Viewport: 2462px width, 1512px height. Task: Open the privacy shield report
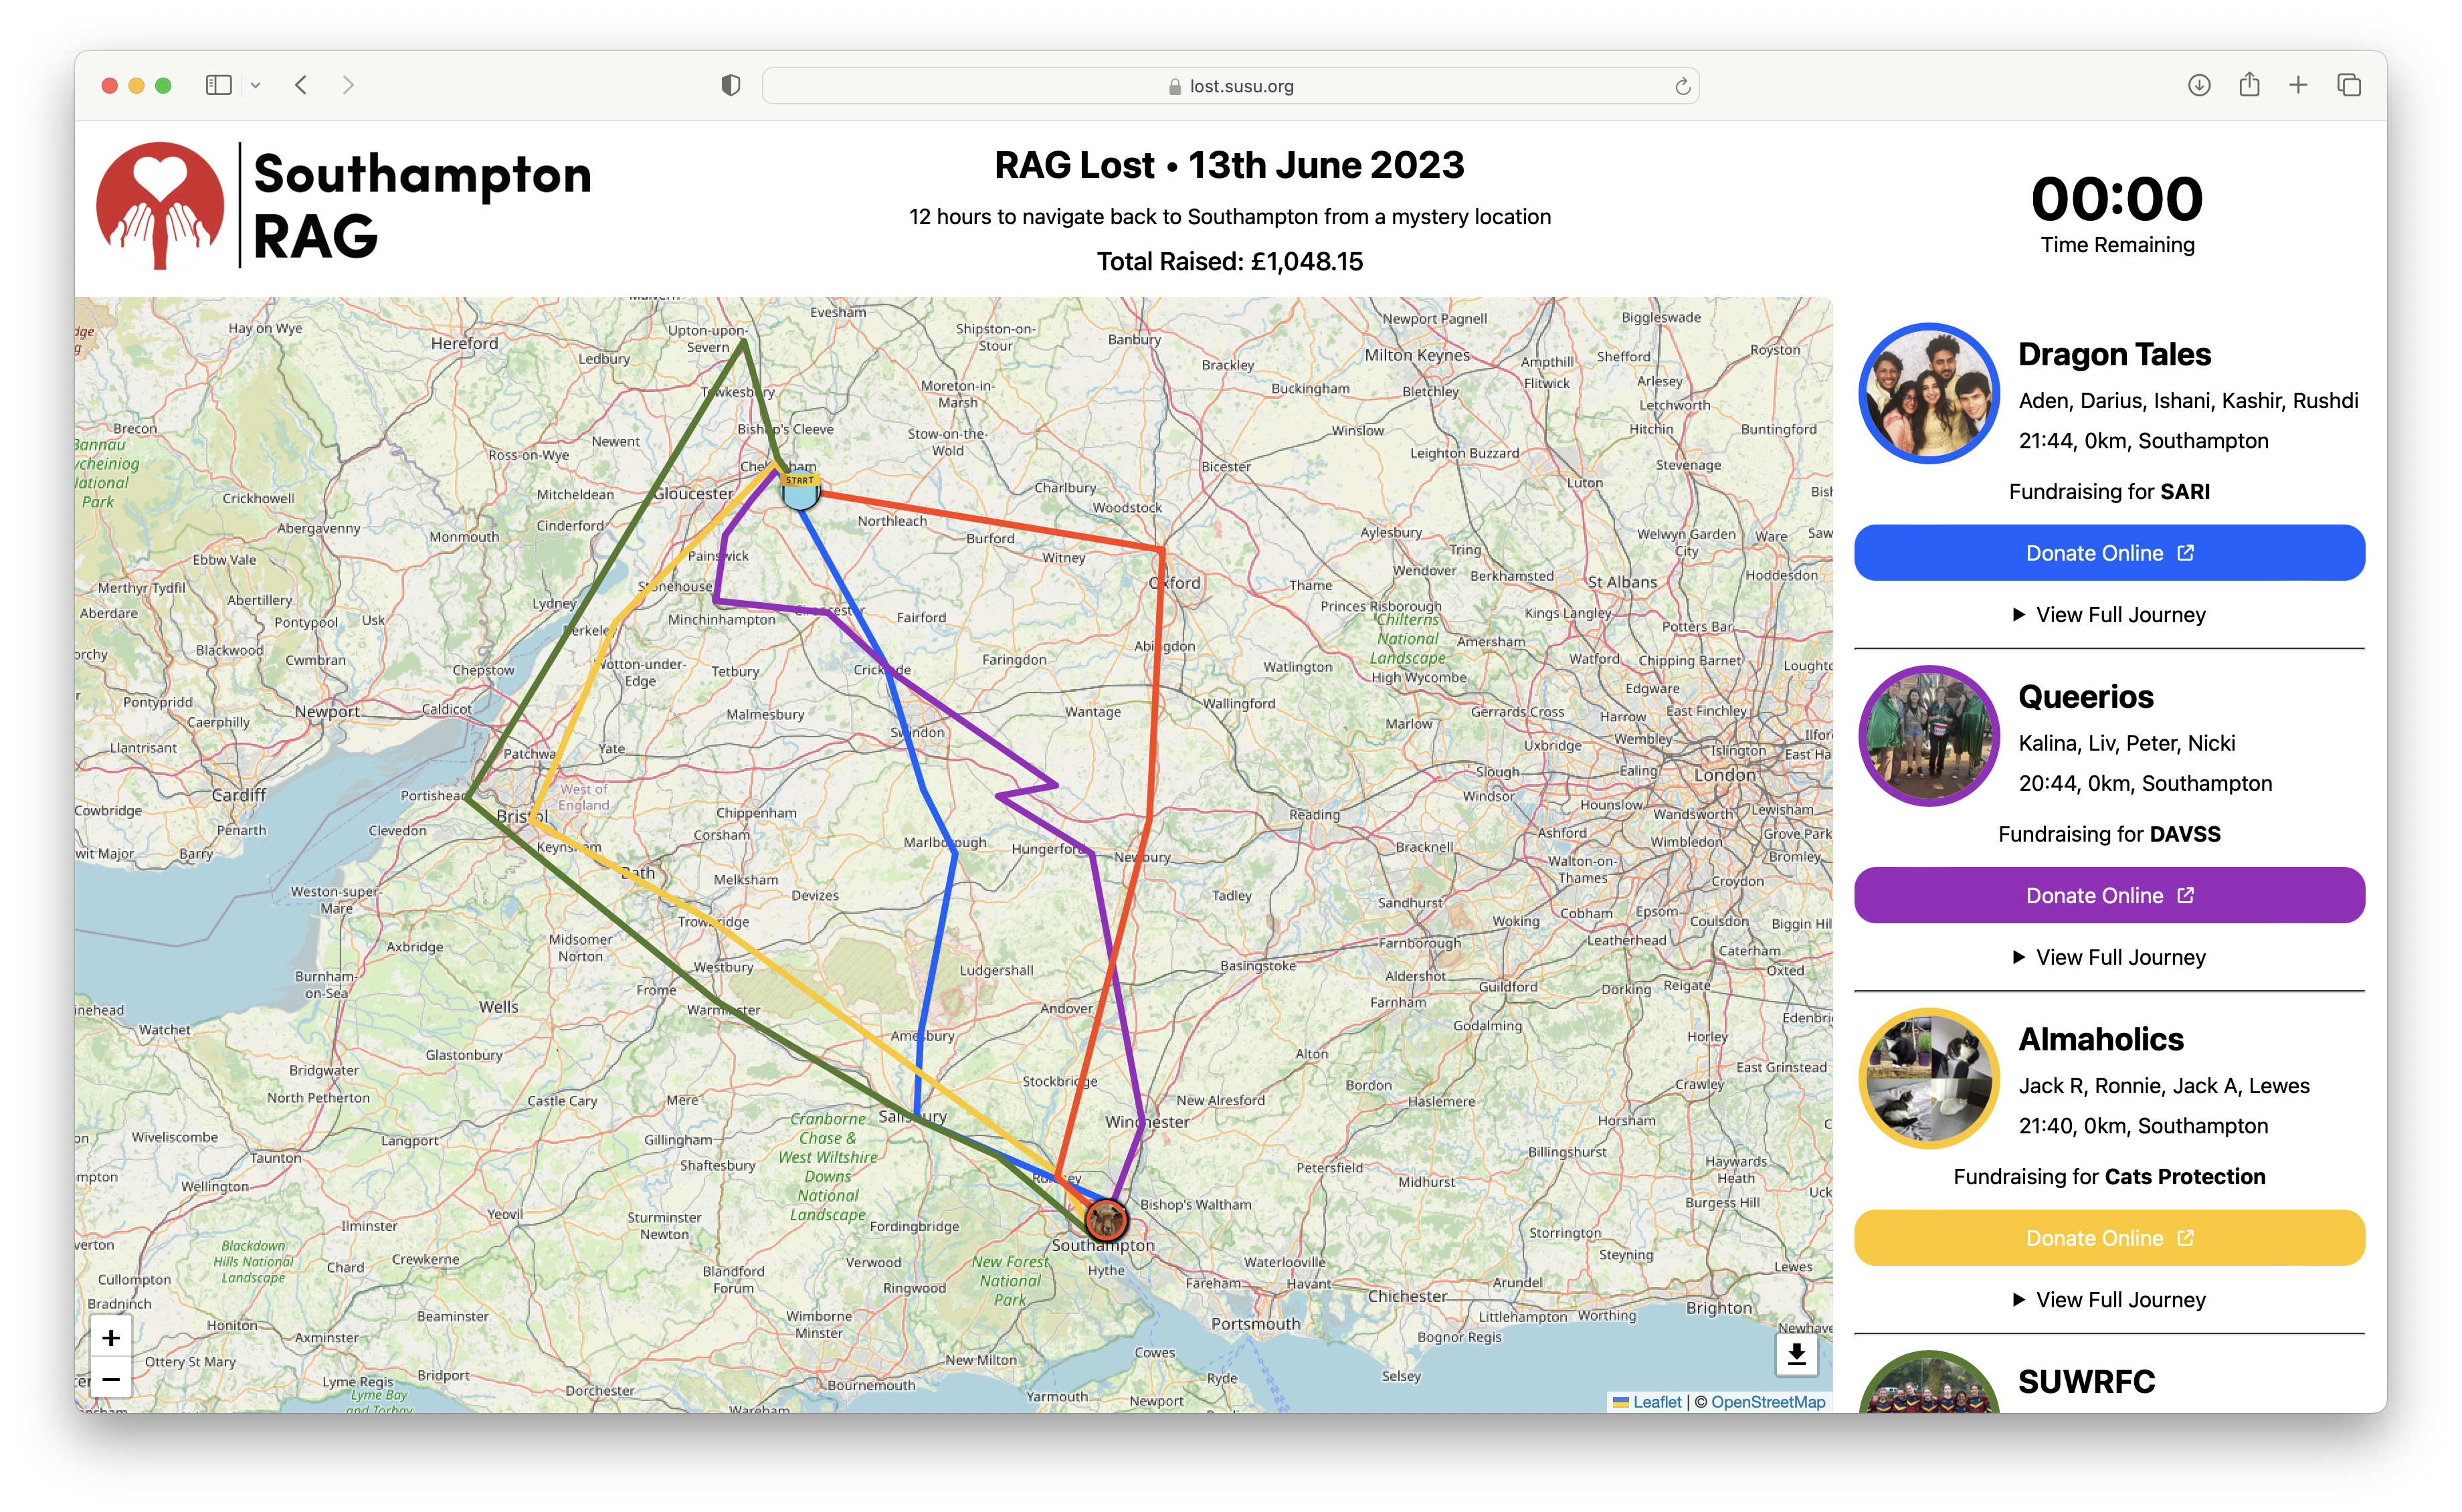click(731, 85)
